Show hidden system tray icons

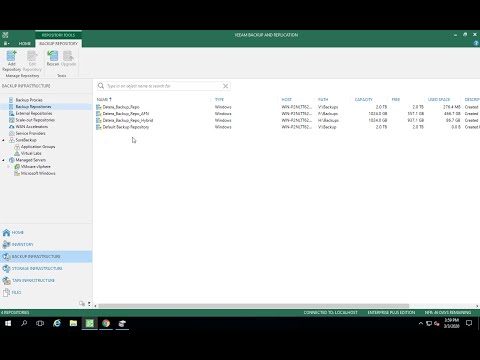tap(421, 323)
